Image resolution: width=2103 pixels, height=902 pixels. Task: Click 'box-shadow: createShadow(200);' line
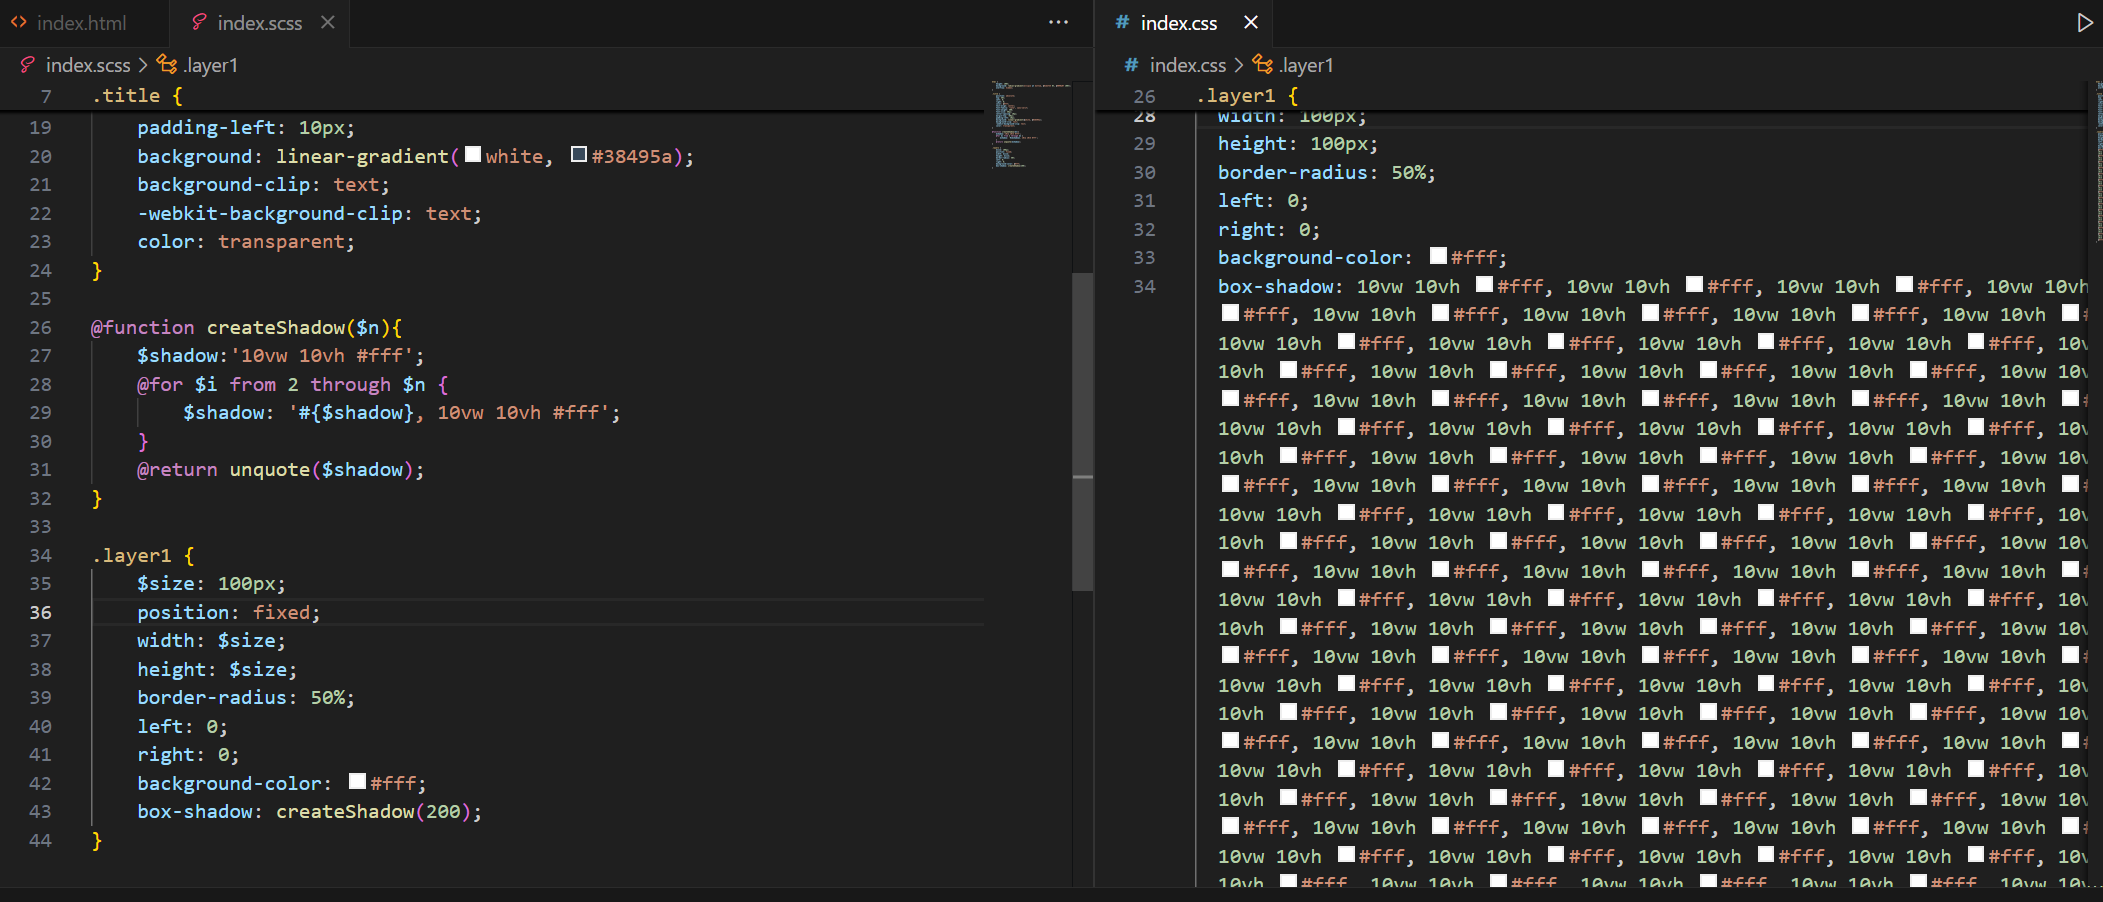pos(310,811)
